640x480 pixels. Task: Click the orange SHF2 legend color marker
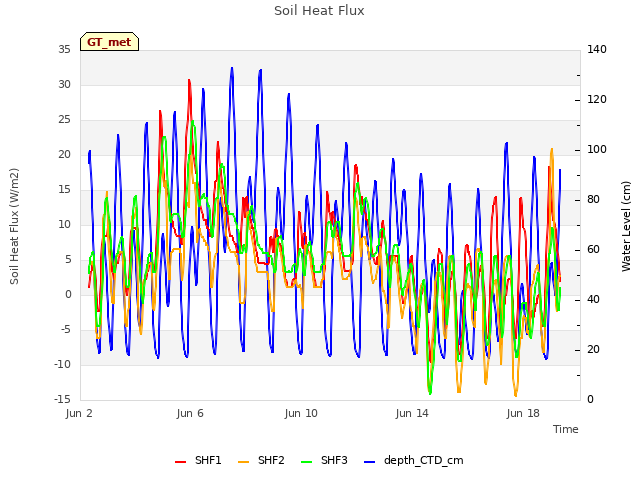pos(243,462)
